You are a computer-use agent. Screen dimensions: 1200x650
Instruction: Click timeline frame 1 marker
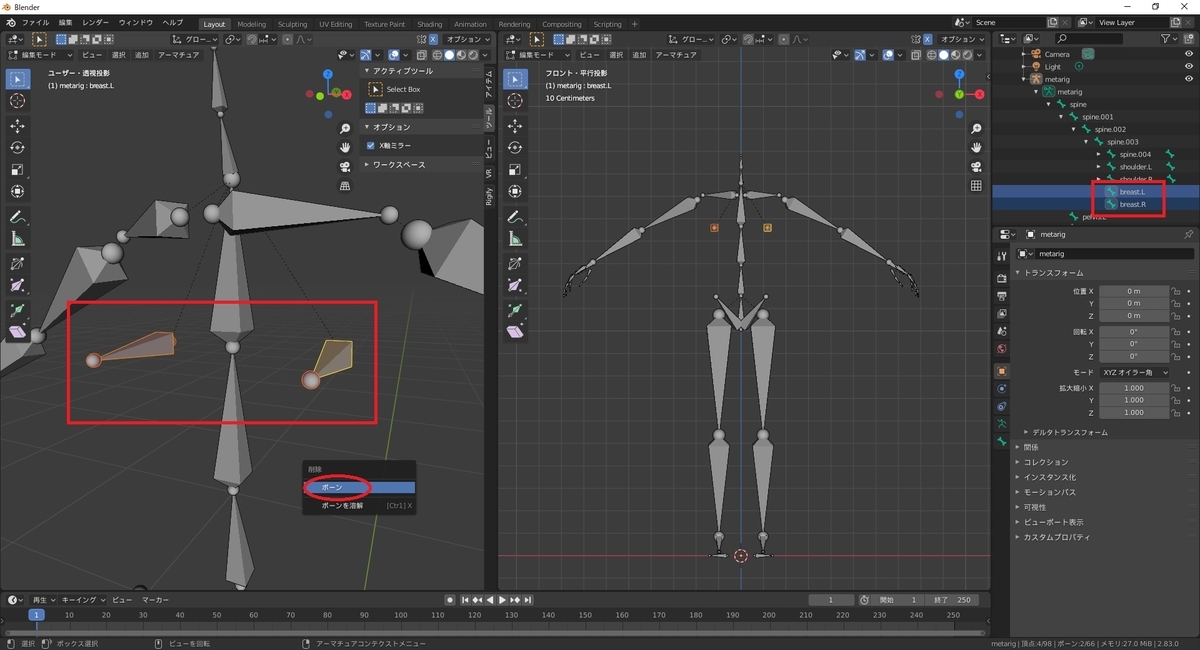tap(36, 615)
